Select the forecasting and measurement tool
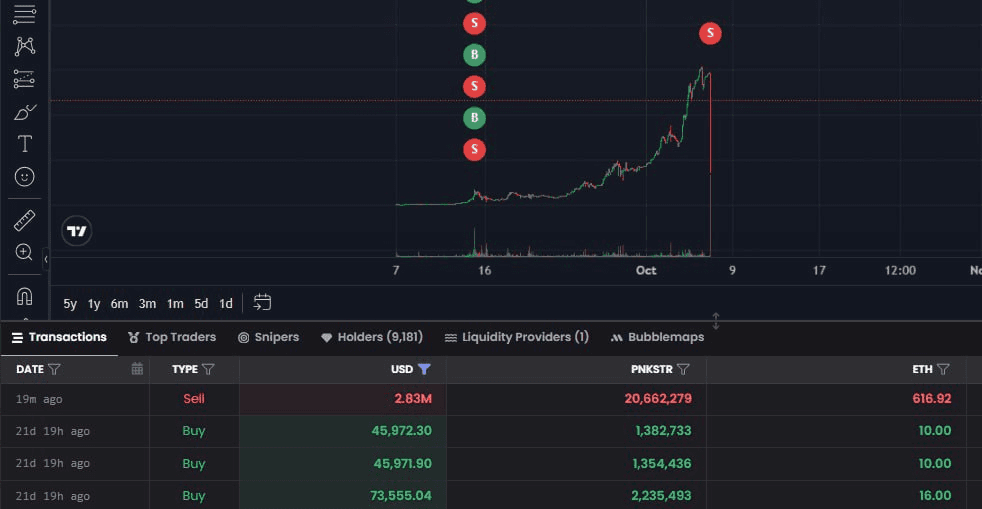This screenshot has width=982, height=509. pyautogui.click(x=24, y=80)
